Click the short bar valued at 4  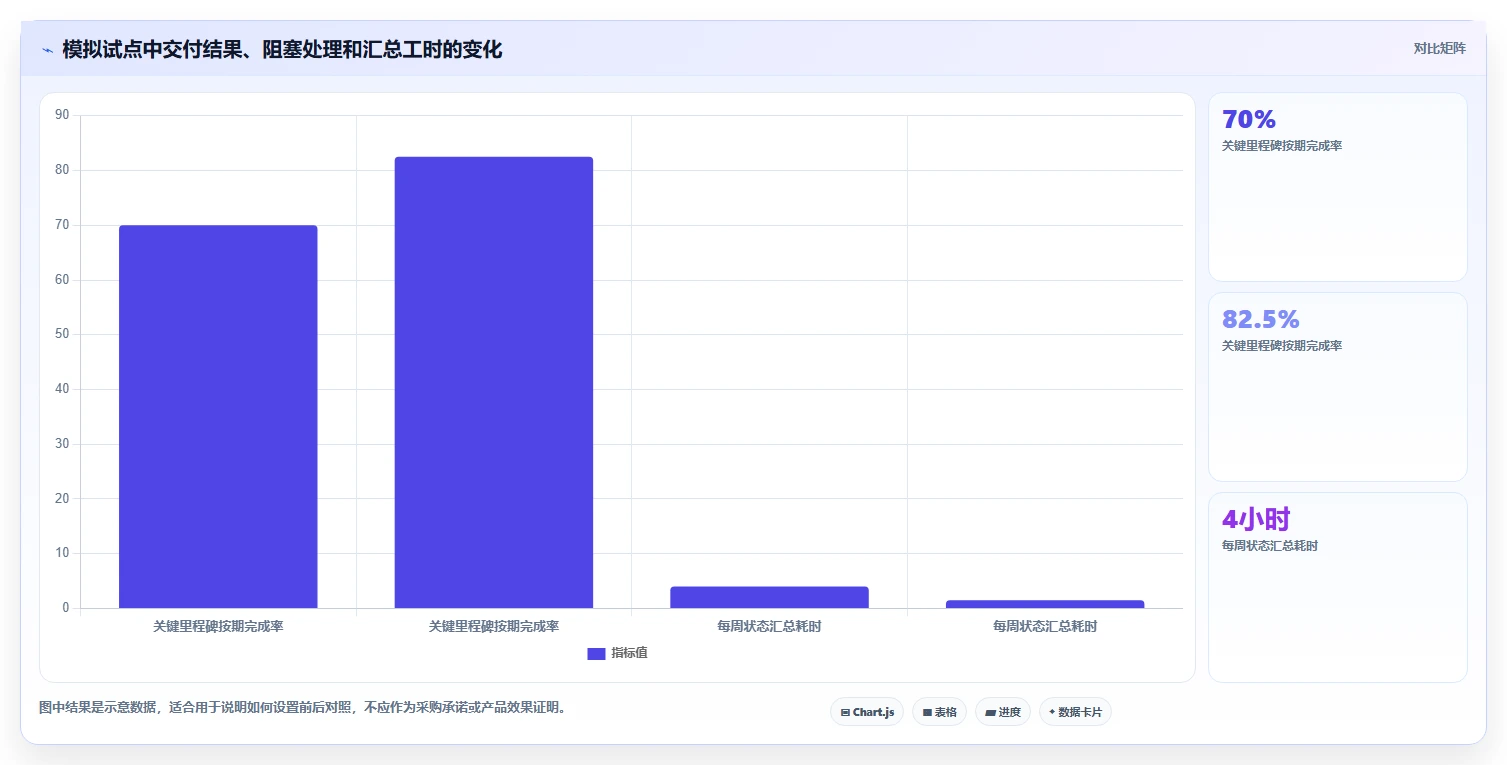tap(769, 597)
